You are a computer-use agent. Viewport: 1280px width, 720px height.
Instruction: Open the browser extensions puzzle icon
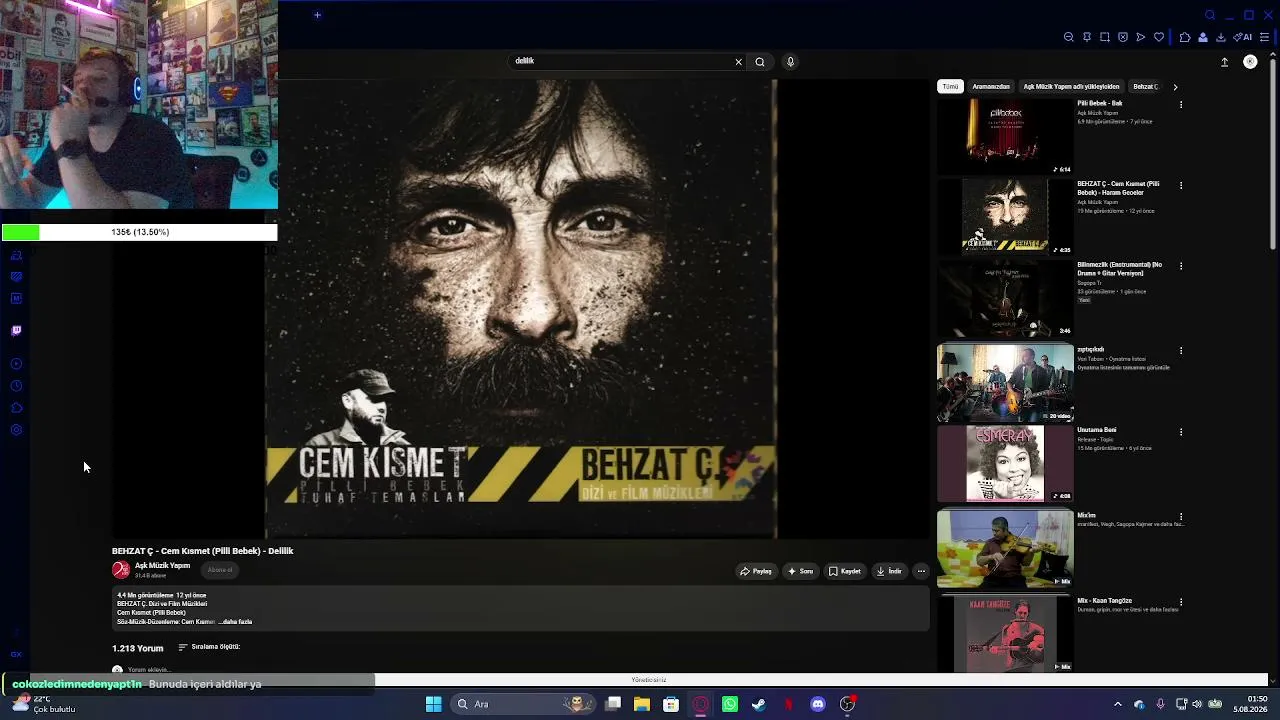pyautogui.click(x=1185, y=37)
